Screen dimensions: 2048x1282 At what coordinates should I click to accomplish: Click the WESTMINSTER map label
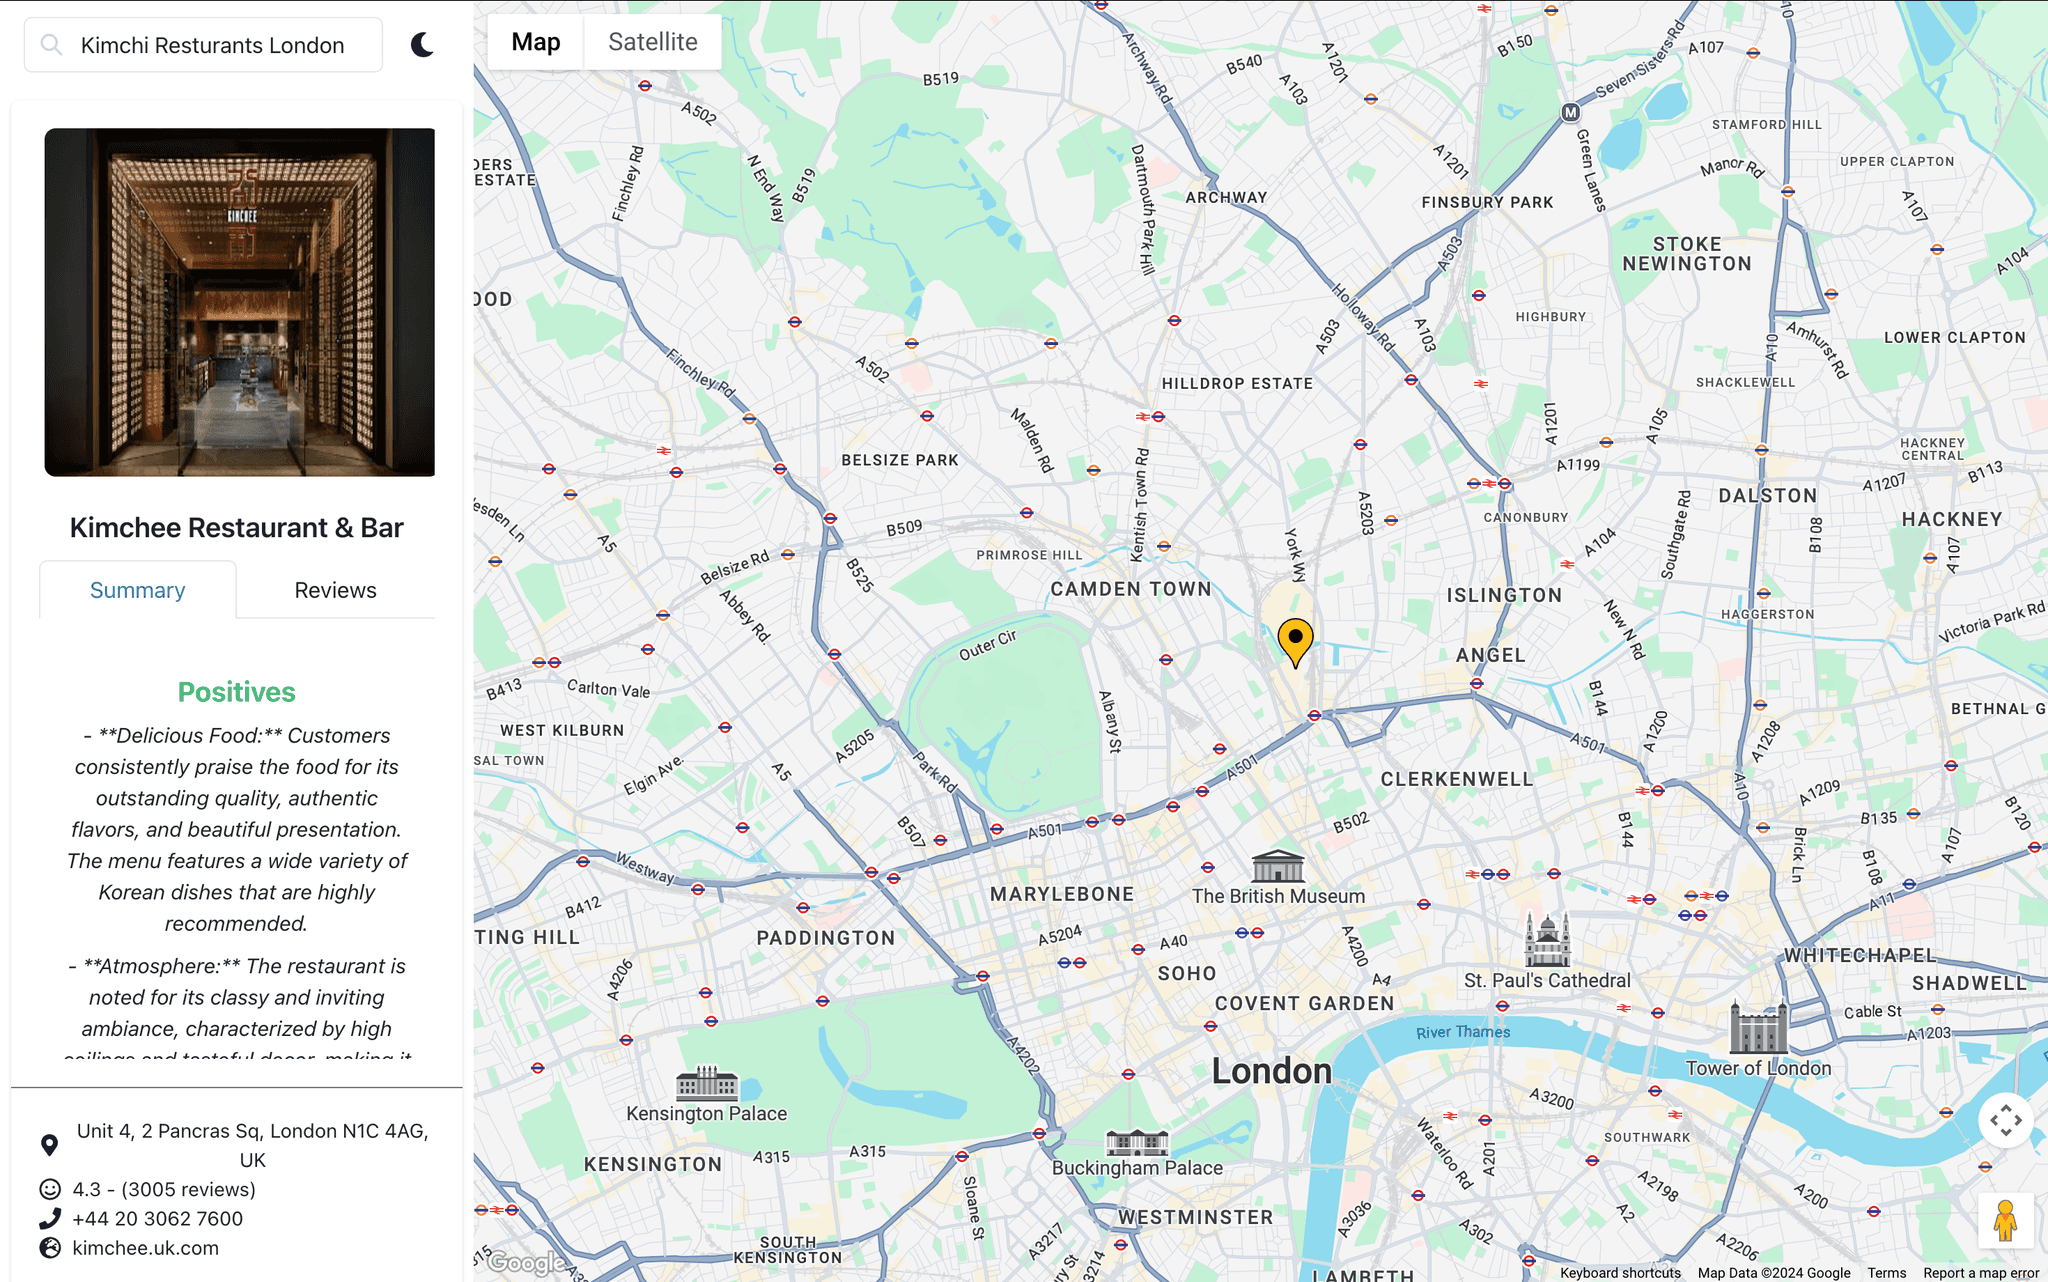(1196, 1217)
